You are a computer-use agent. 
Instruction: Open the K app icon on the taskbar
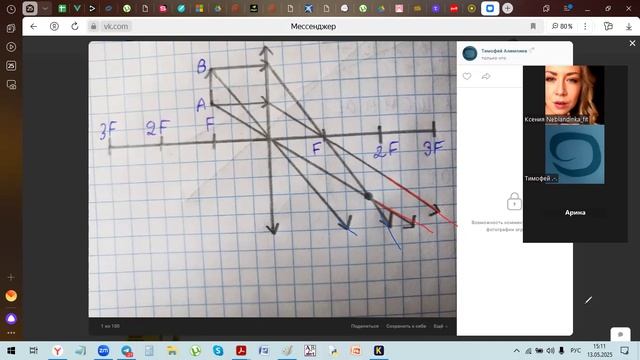(x=379, y=351)
